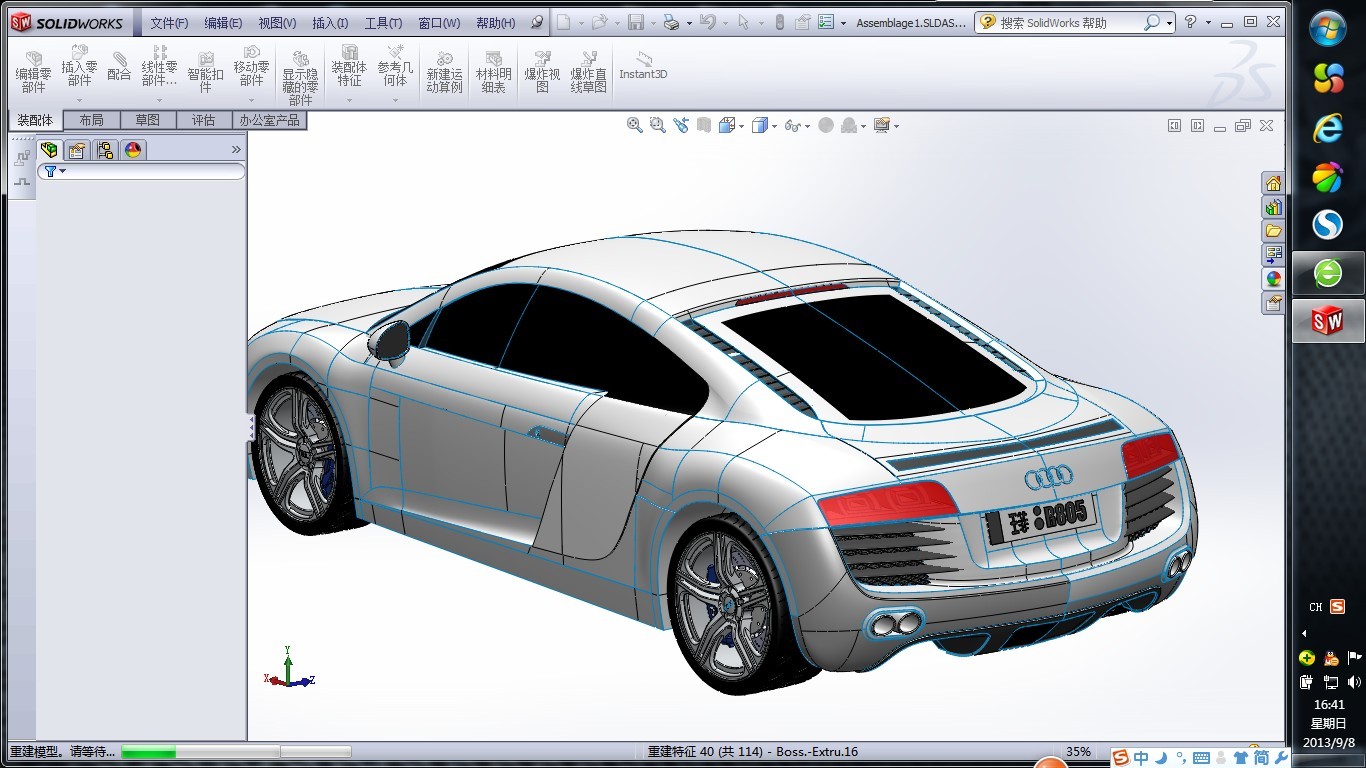Image resolution: width=1366 pixels, height=768 pixels.
Task: Click the Zoom to Area icon
Action: click(657, 125)
